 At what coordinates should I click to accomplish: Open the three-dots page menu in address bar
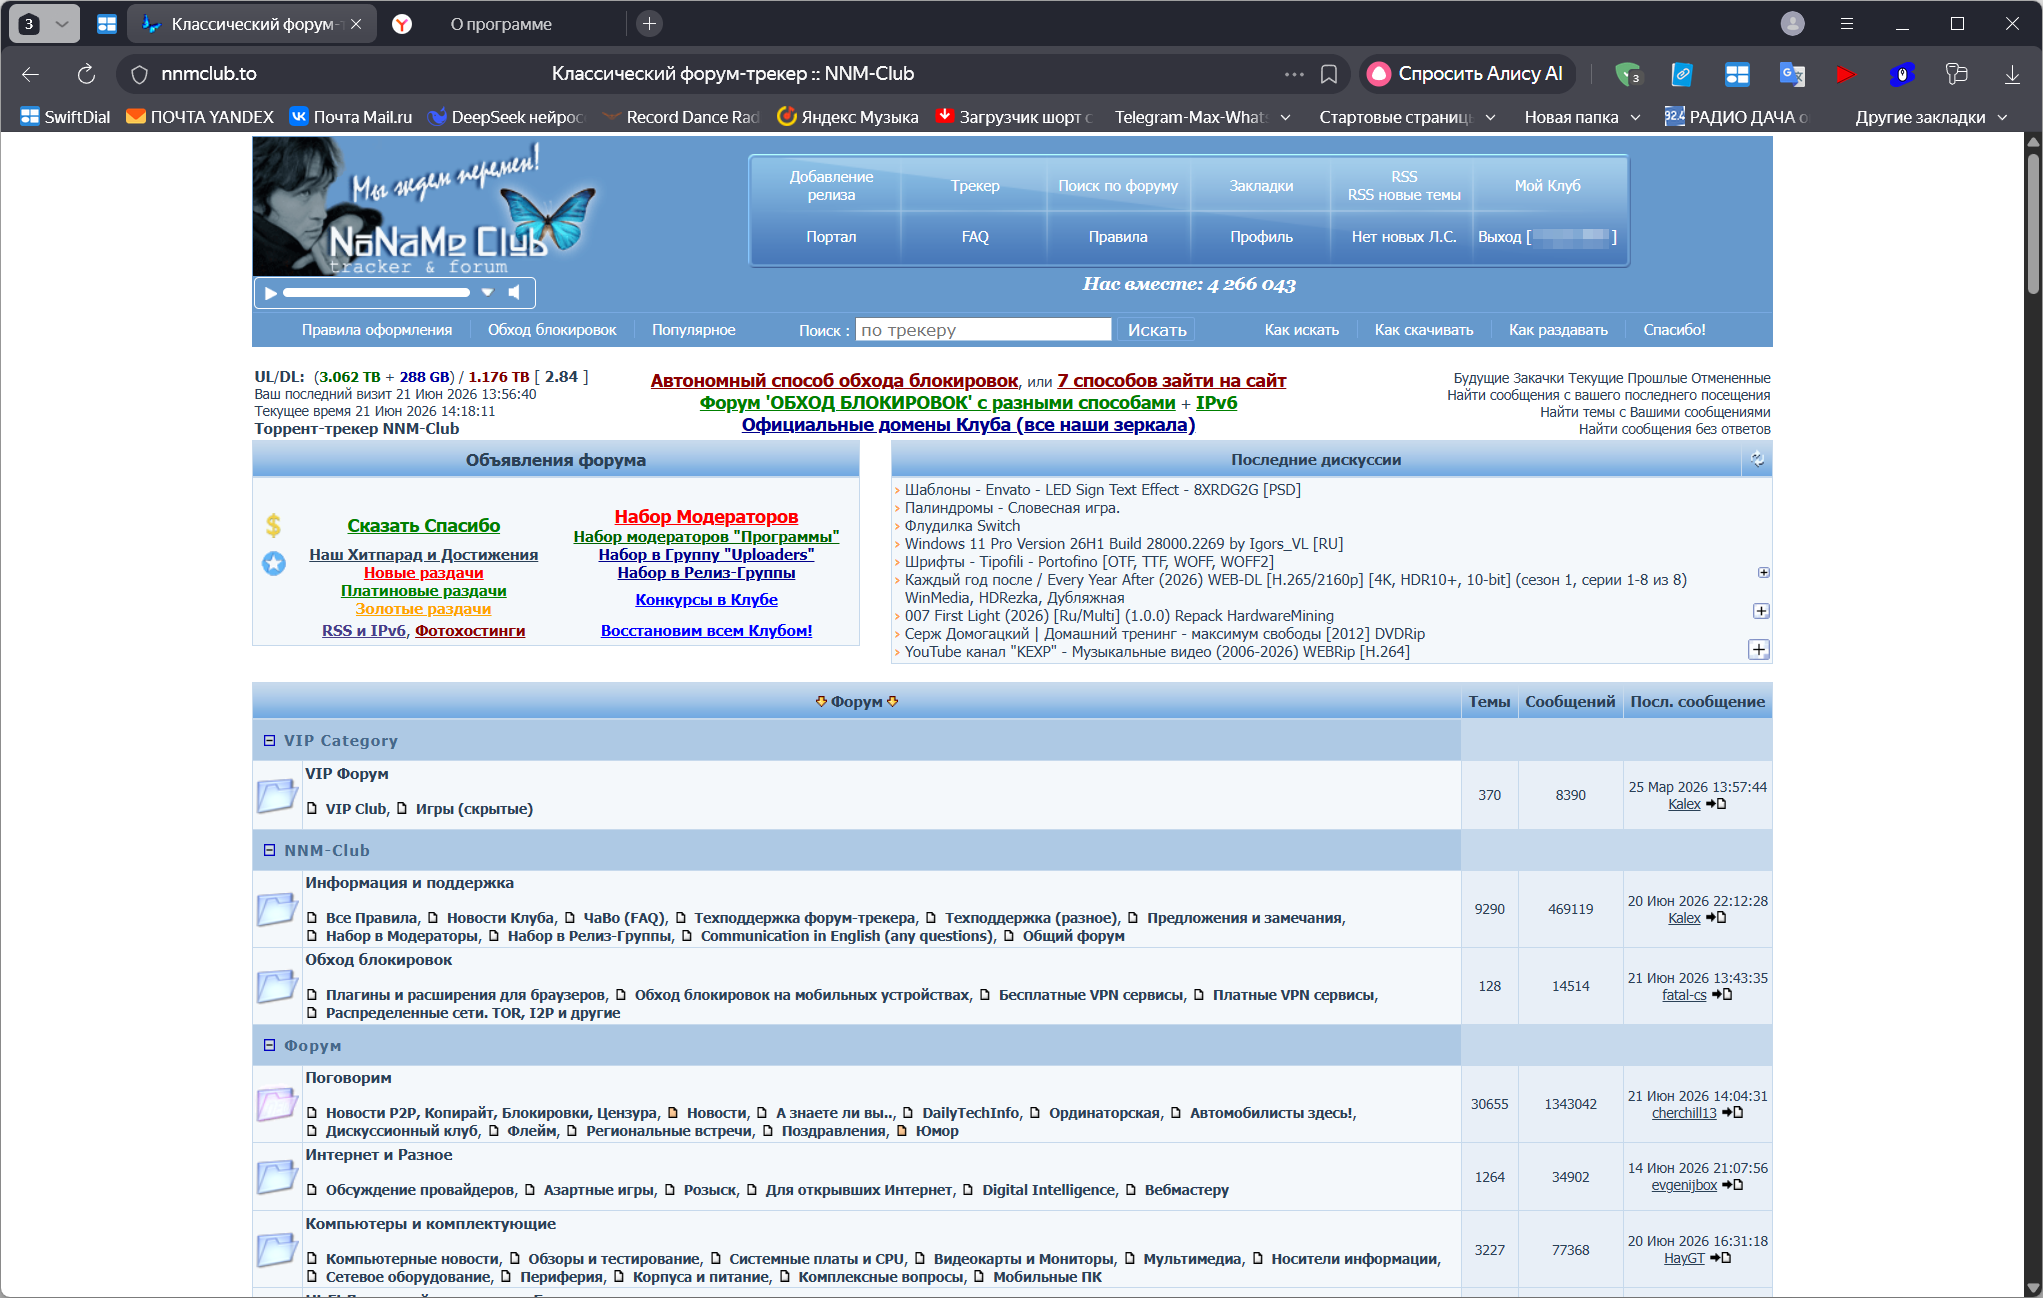pyautogui.click(x=1294, y=74)
